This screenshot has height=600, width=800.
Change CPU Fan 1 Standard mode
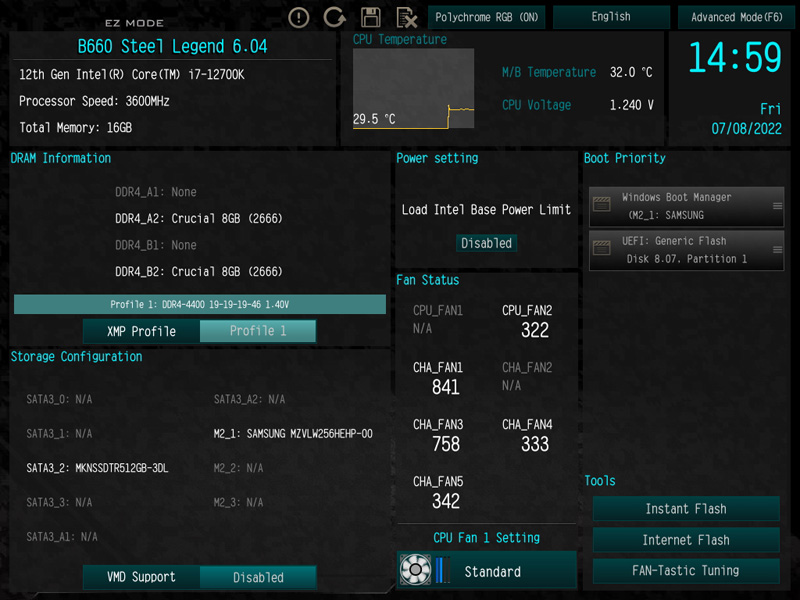(487, 570)
